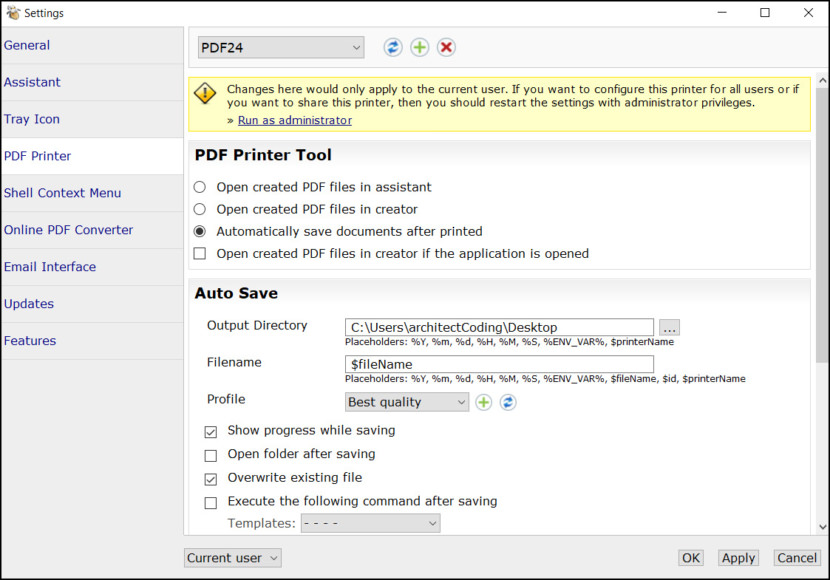
Task: Click the PDF24 icon in the title bar
Action: [x=11, y=12]
